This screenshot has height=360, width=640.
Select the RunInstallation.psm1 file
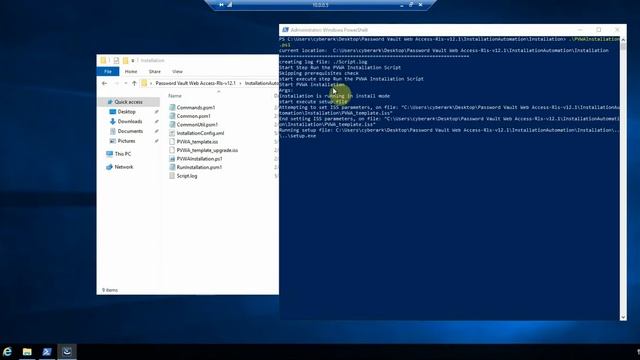199,167
